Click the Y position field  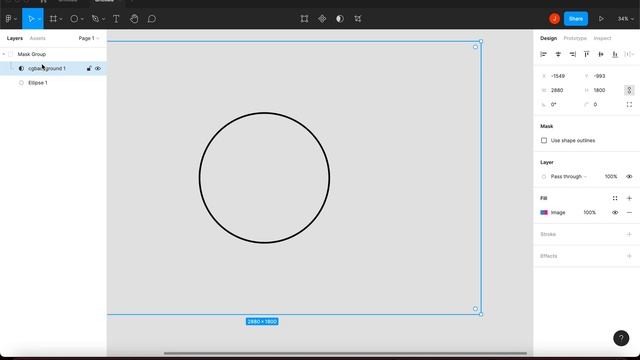coord(599,76)
